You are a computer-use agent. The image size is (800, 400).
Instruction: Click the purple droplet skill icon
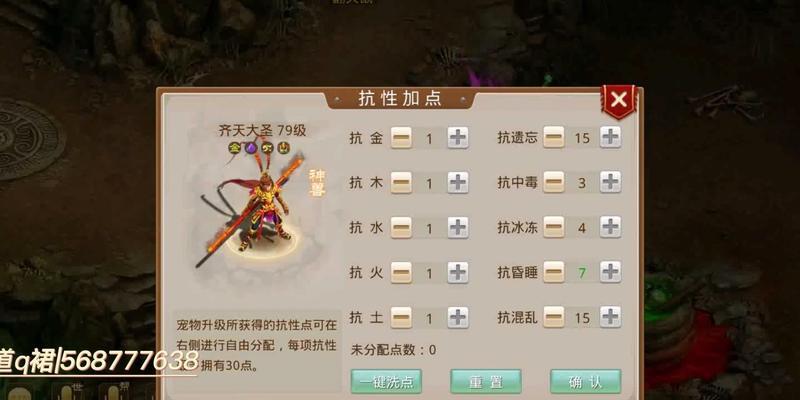click(x=251, y=148)
